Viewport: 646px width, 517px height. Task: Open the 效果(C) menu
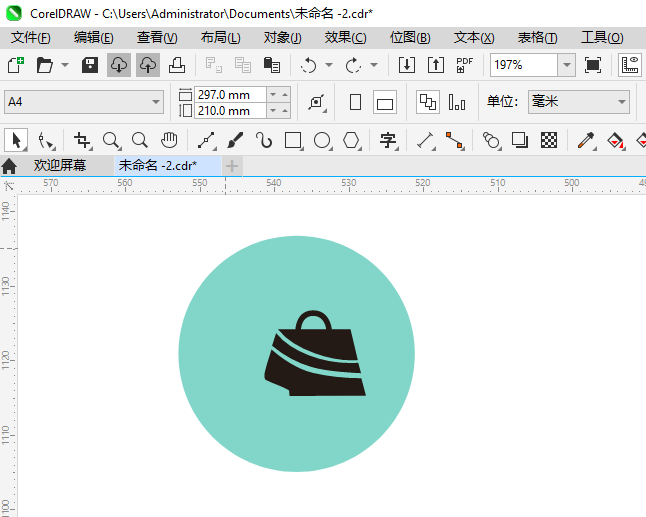click(345, 37)
